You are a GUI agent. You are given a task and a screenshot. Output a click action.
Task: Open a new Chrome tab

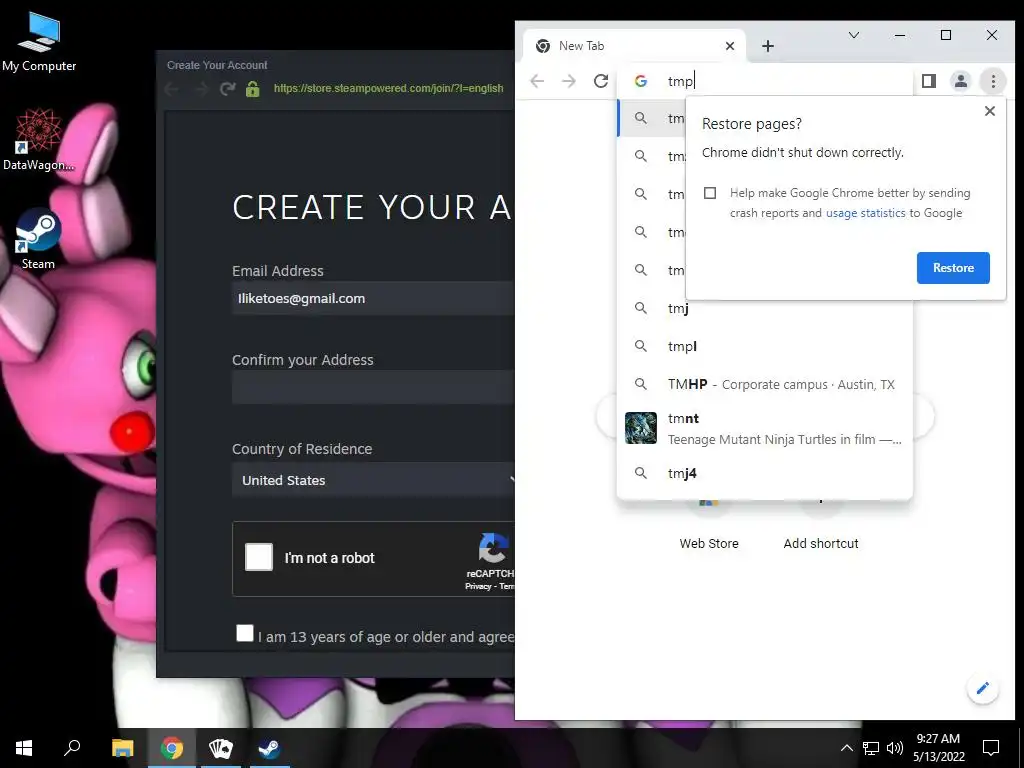(768, 46)
